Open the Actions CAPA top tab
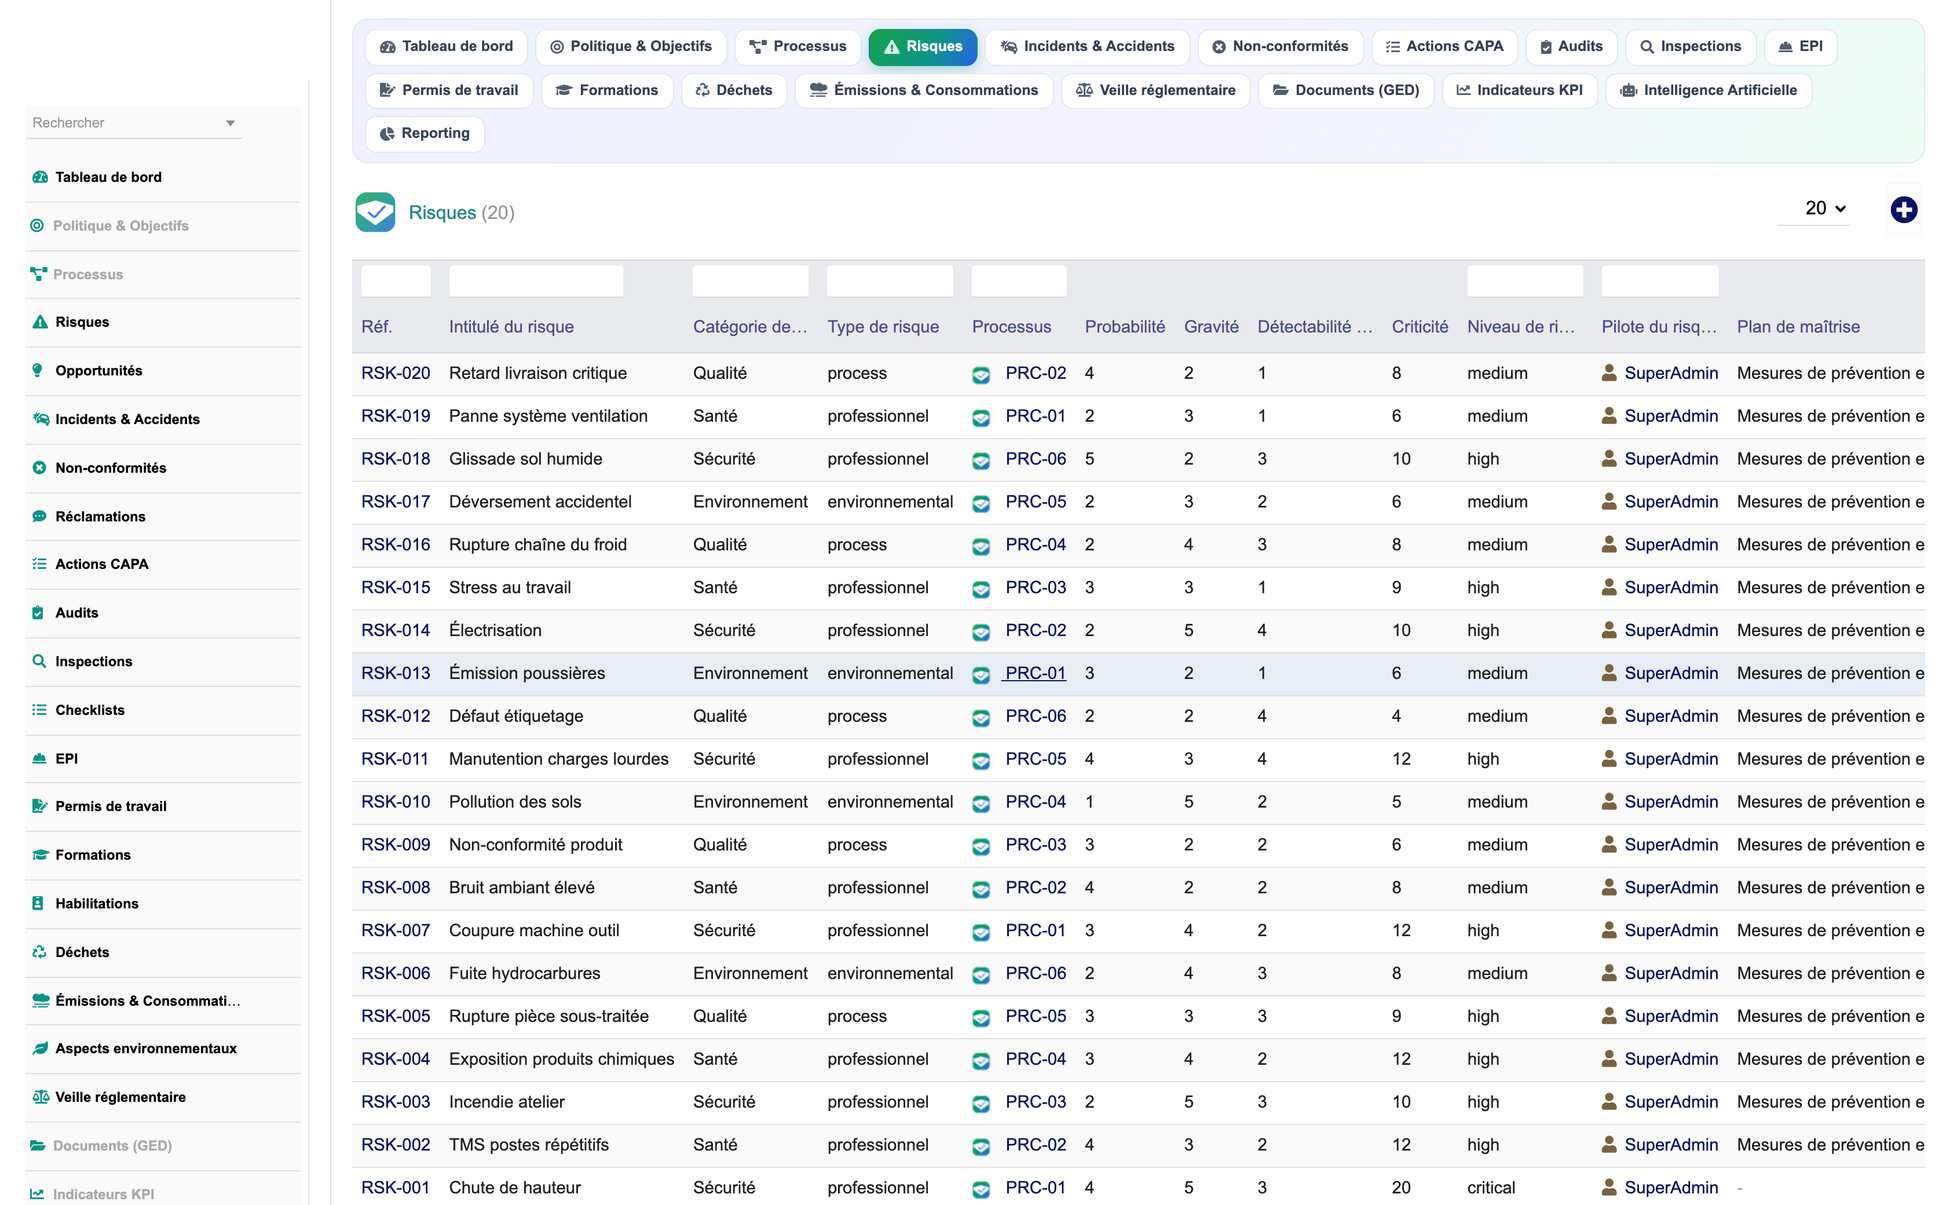 [1445, 46]
